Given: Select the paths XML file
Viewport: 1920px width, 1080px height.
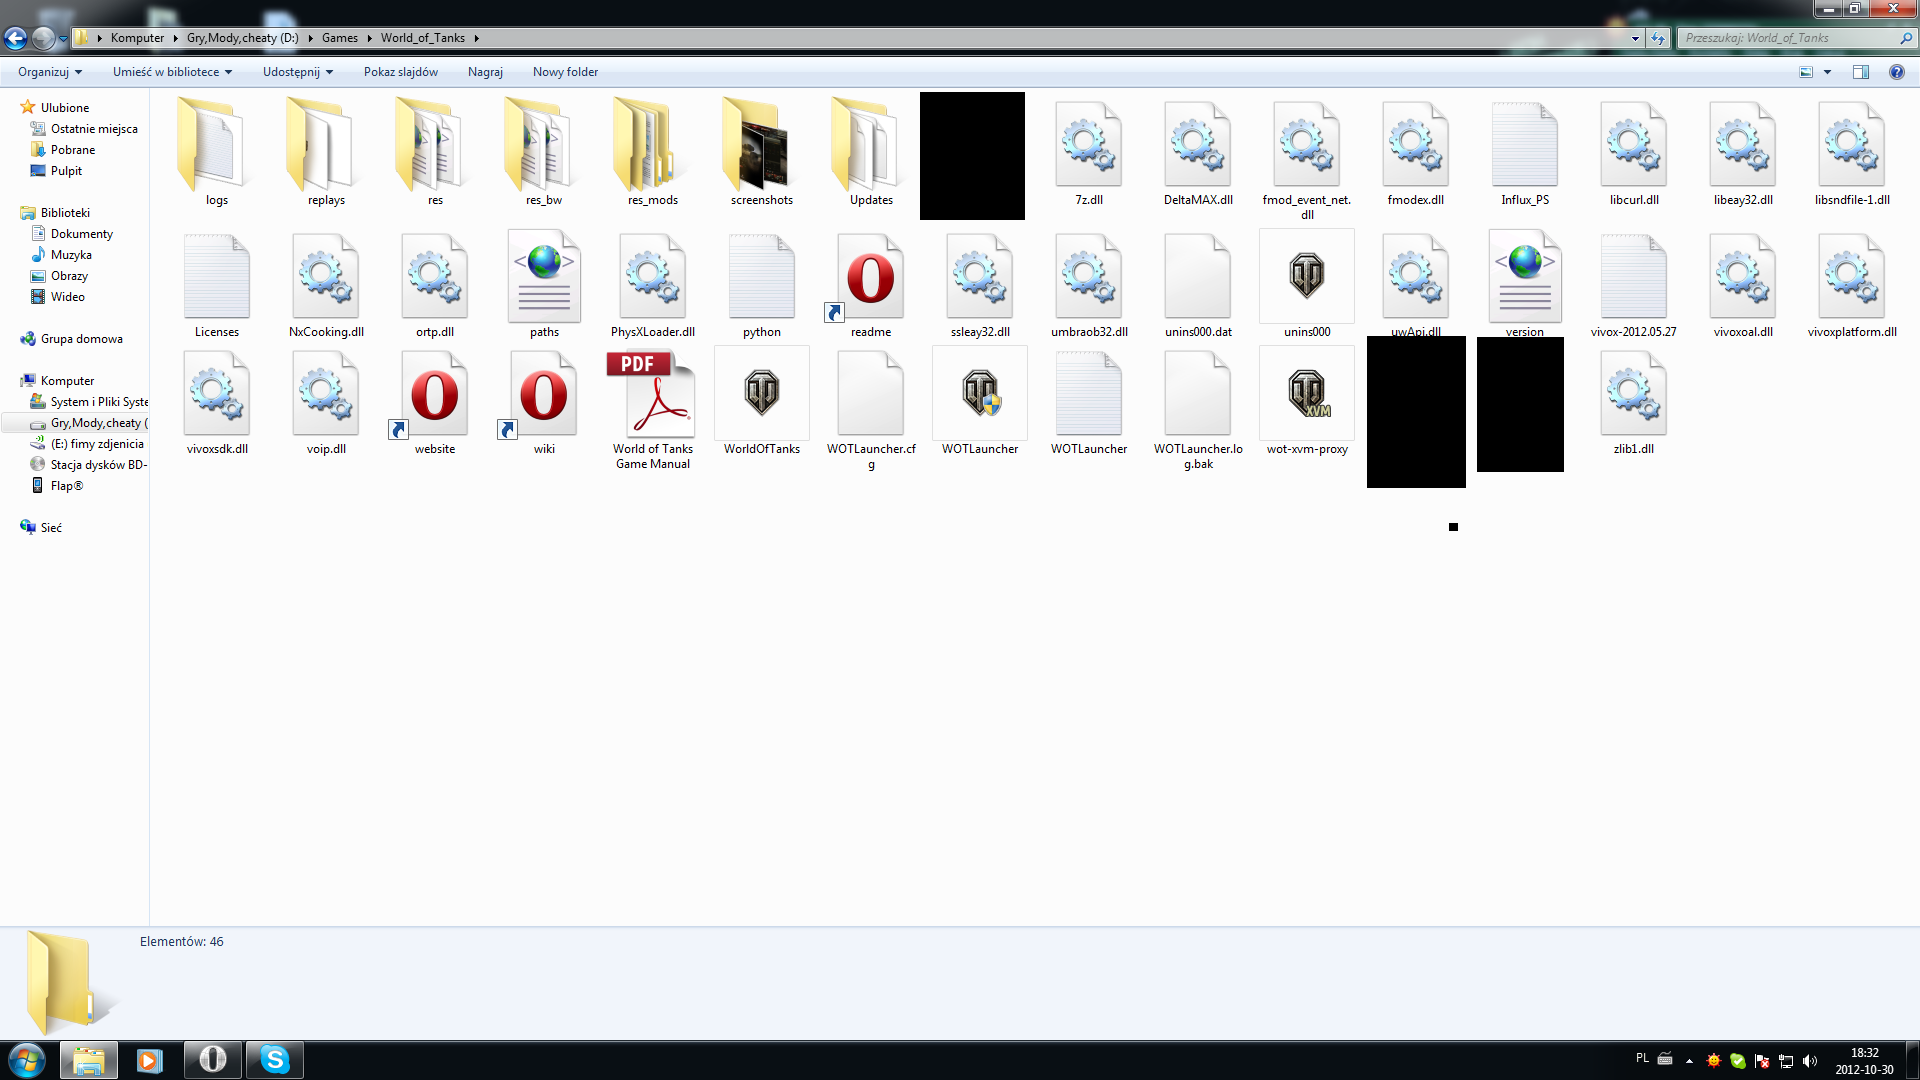Looking at the screenshot, I should [x=544, y=284].
